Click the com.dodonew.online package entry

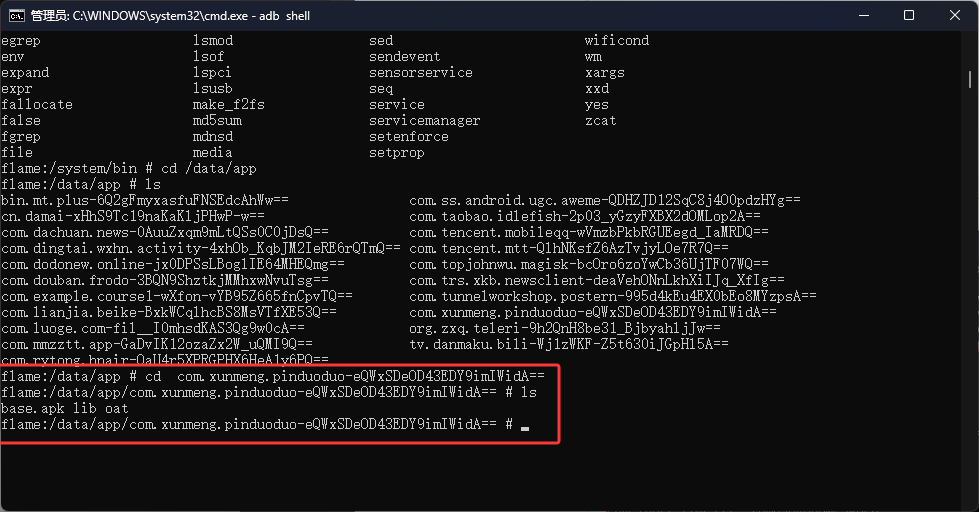pos(173,265)
